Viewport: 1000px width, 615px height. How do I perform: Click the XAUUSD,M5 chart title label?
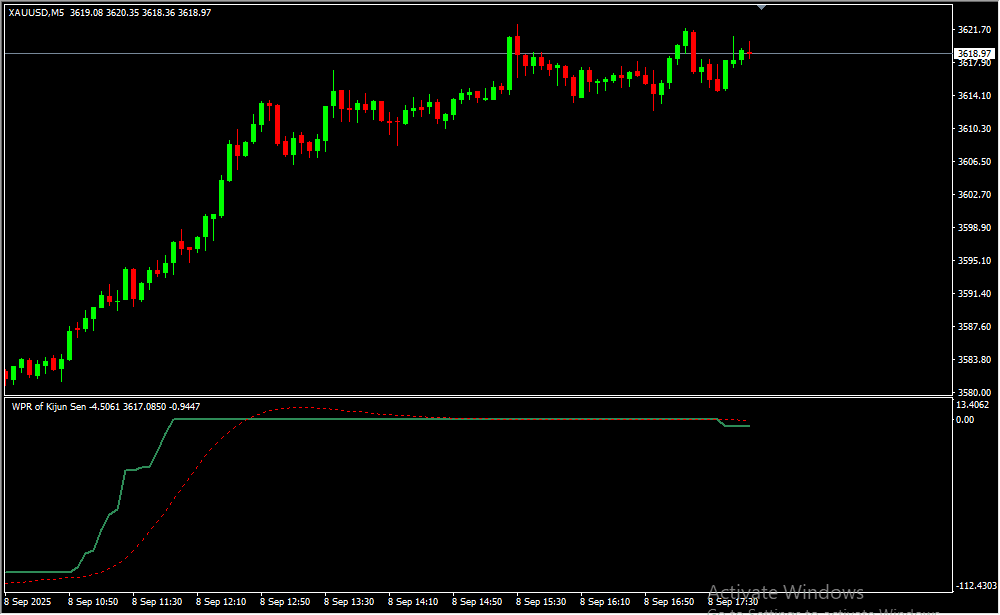pyautogui.click(x=38, y=12)
